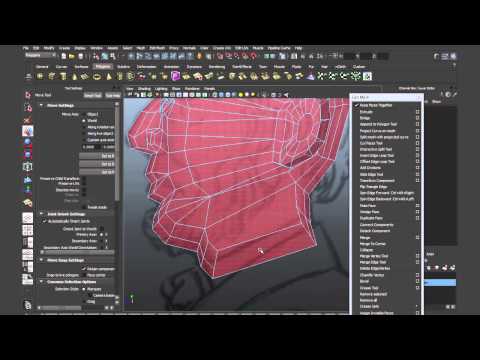Select the Object move axis radio button
The height and width of the screenshot is (360, 480).
pos(84,114)
